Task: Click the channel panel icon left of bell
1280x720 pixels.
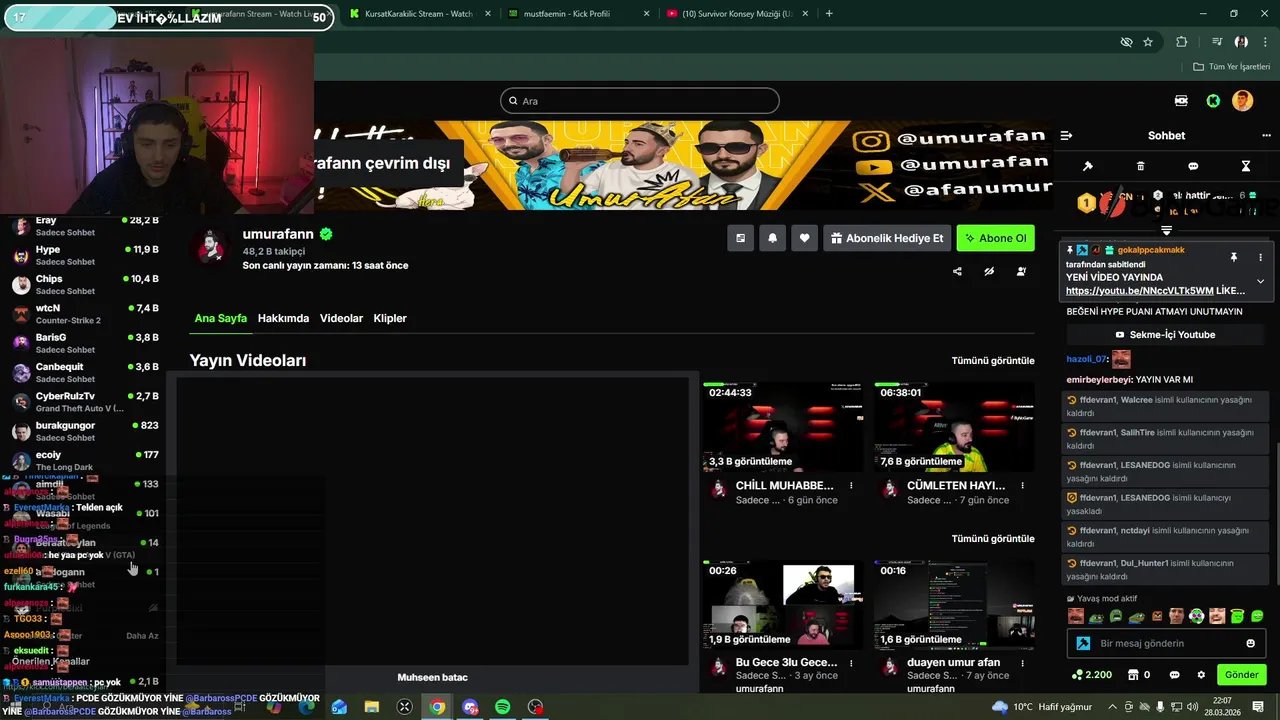Action: point(740,238)
